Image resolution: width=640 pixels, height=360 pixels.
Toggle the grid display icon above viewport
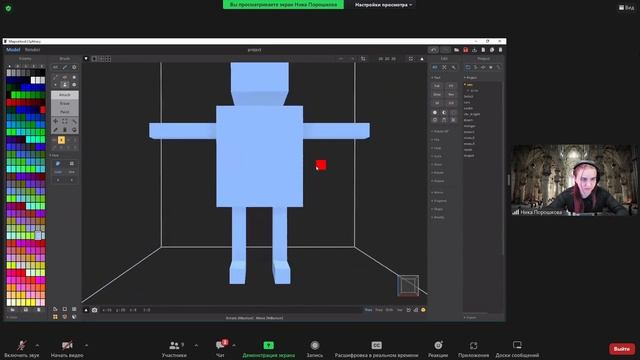[108, 59]
